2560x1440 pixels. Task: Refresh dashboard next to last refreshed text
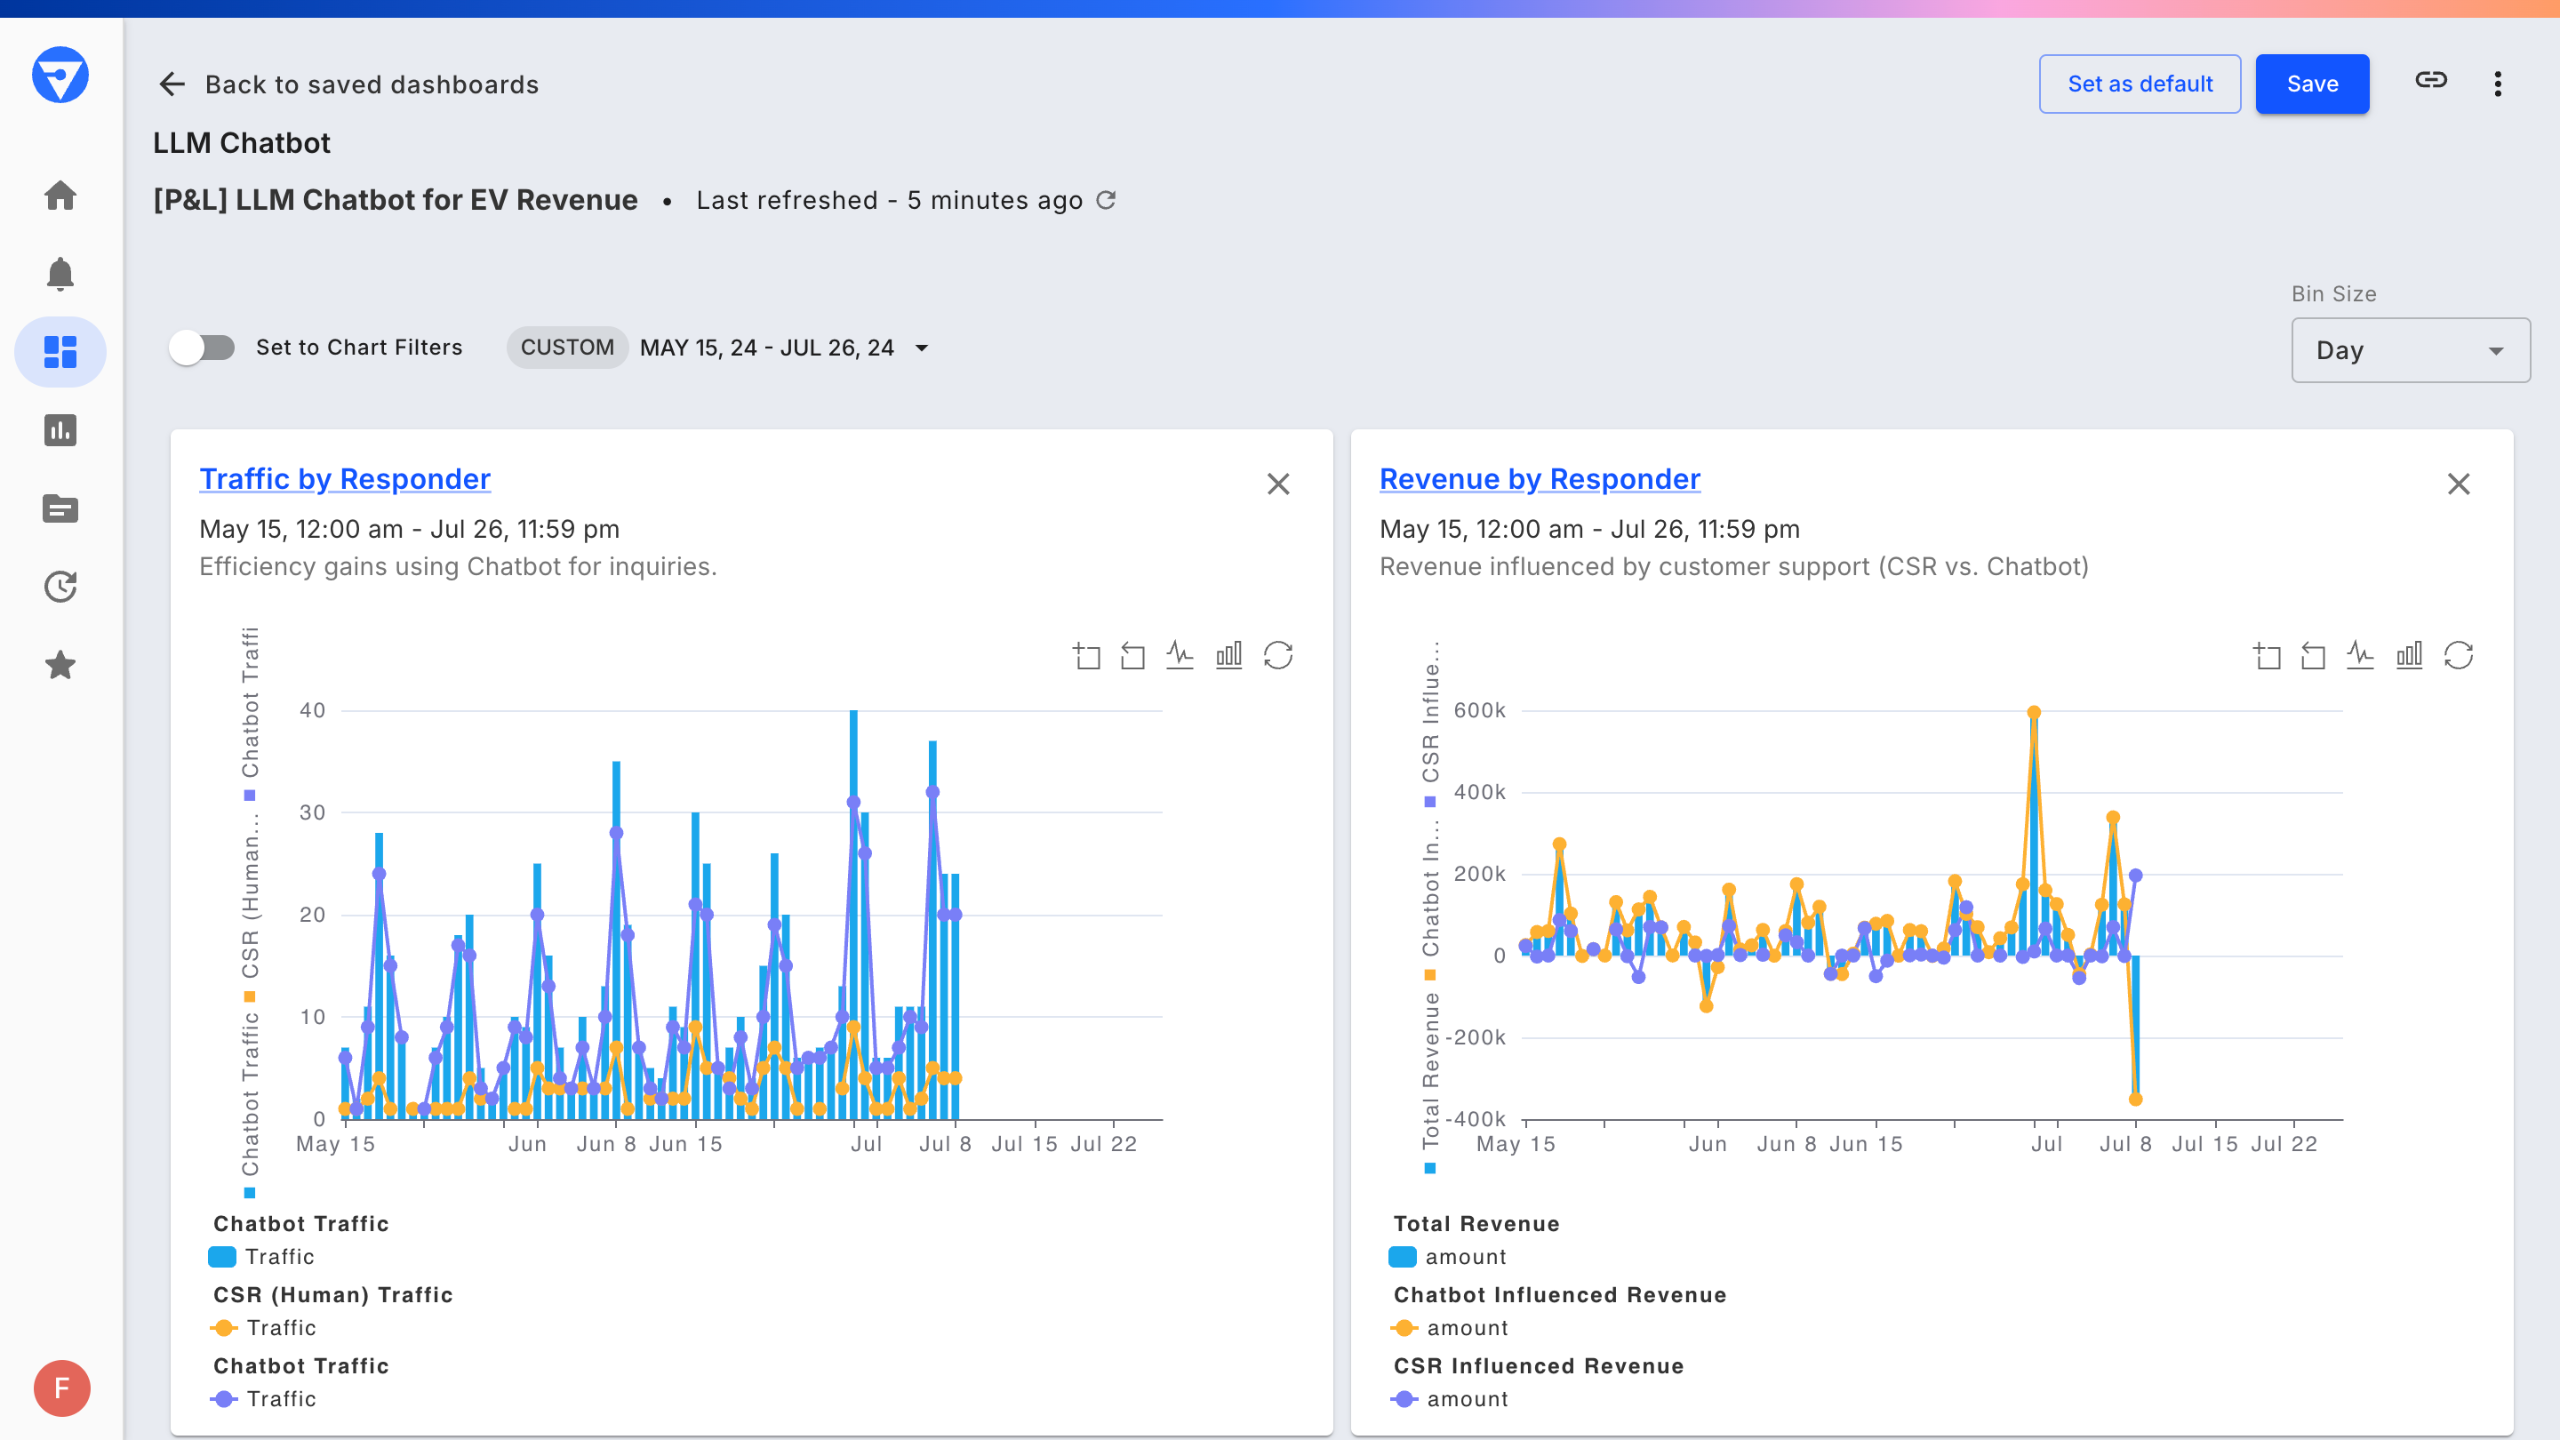(x=1106, y=200)
